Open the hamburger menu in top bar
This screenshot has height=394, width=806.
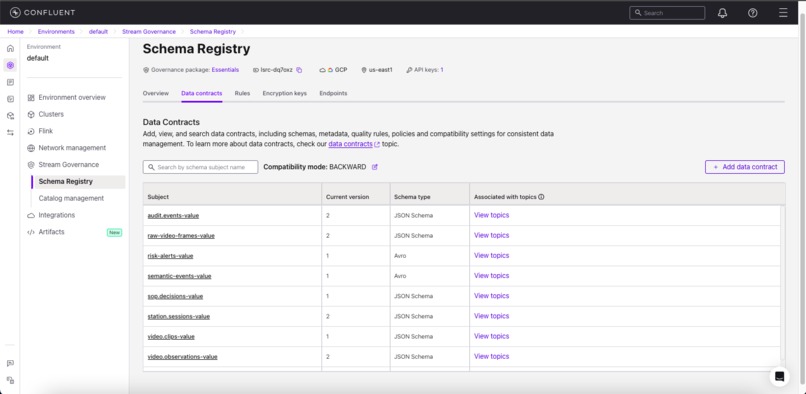tap(783, 13)
